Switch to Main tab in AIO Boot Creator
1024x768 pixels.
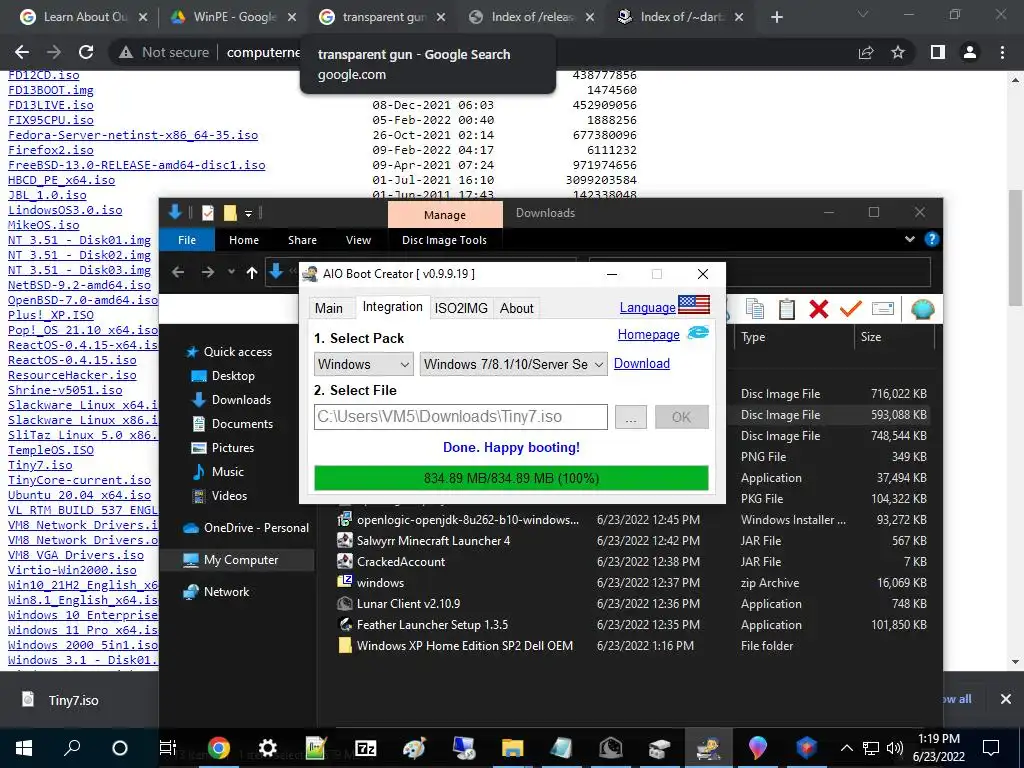(x=328, y=308)
